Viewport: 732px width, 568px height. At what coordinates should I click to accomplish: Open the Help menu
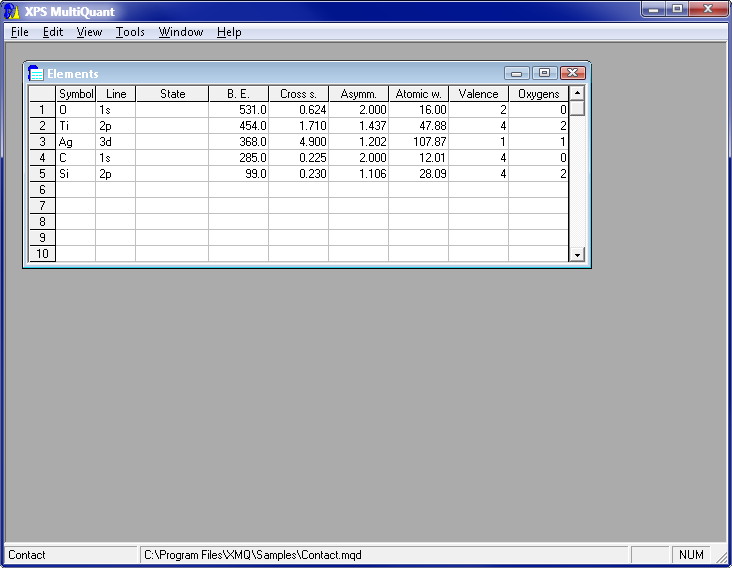click(x=229, y=32)
